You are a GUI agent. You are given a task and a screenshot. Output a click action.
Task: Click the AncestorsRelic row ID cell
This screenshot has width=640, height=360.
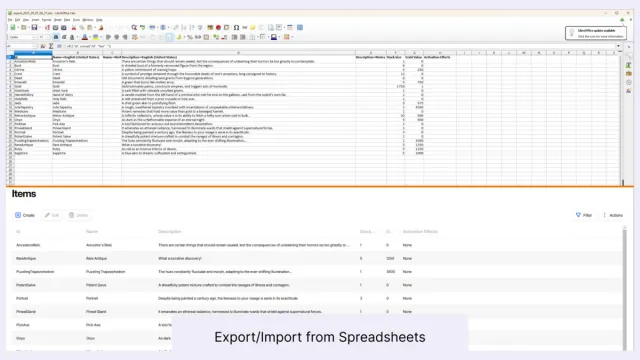28,245
